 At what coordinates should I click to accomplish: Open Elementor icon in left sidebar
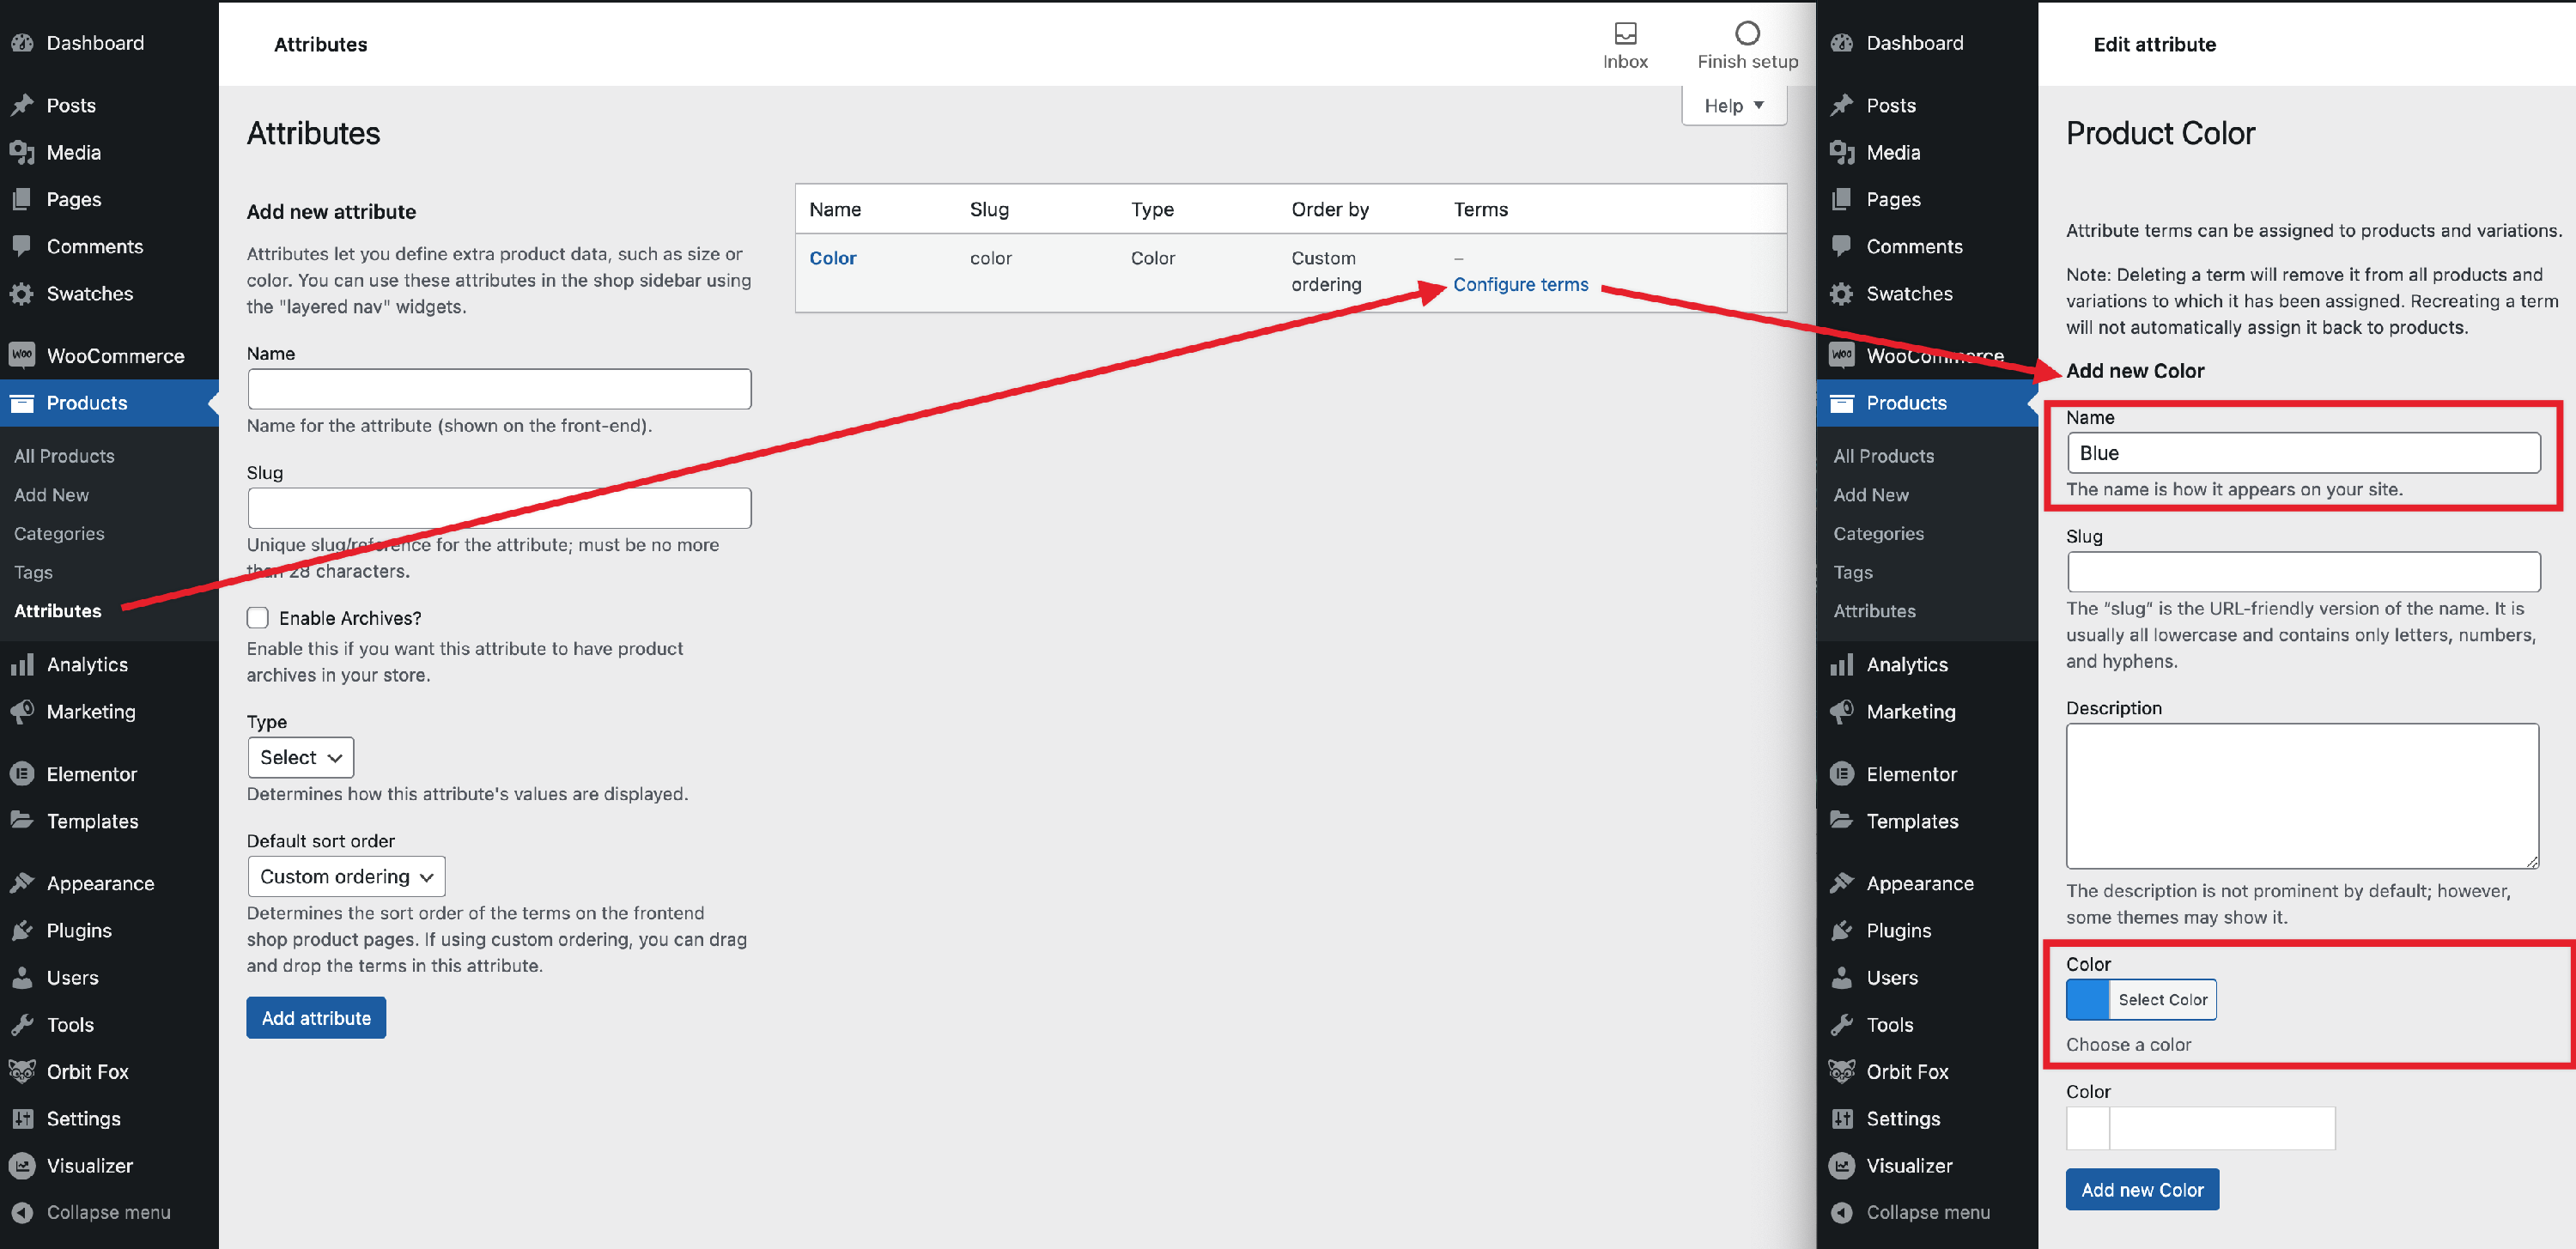(22, 774)
